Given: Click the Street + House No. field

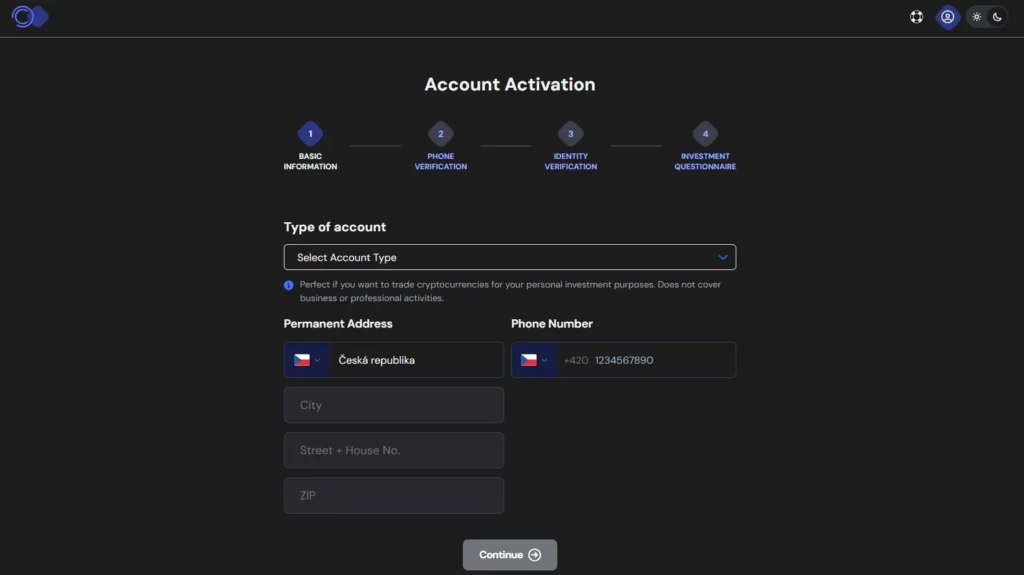Looking at the screenshot, I should click(x=394, y=450).
